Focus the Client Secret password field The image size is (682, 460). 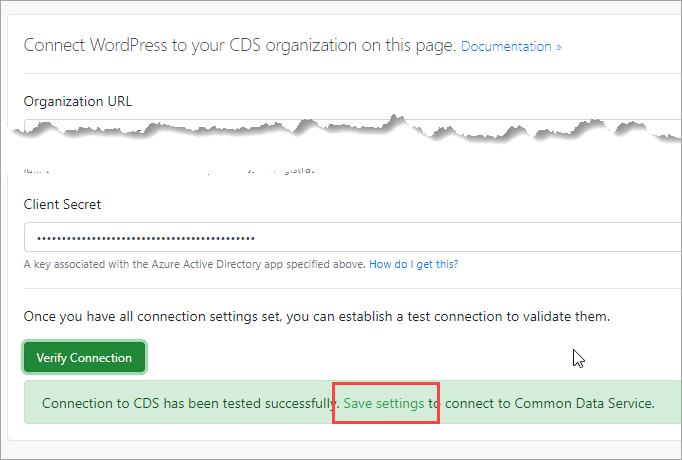pyautogui.click(x=353, y=237)
